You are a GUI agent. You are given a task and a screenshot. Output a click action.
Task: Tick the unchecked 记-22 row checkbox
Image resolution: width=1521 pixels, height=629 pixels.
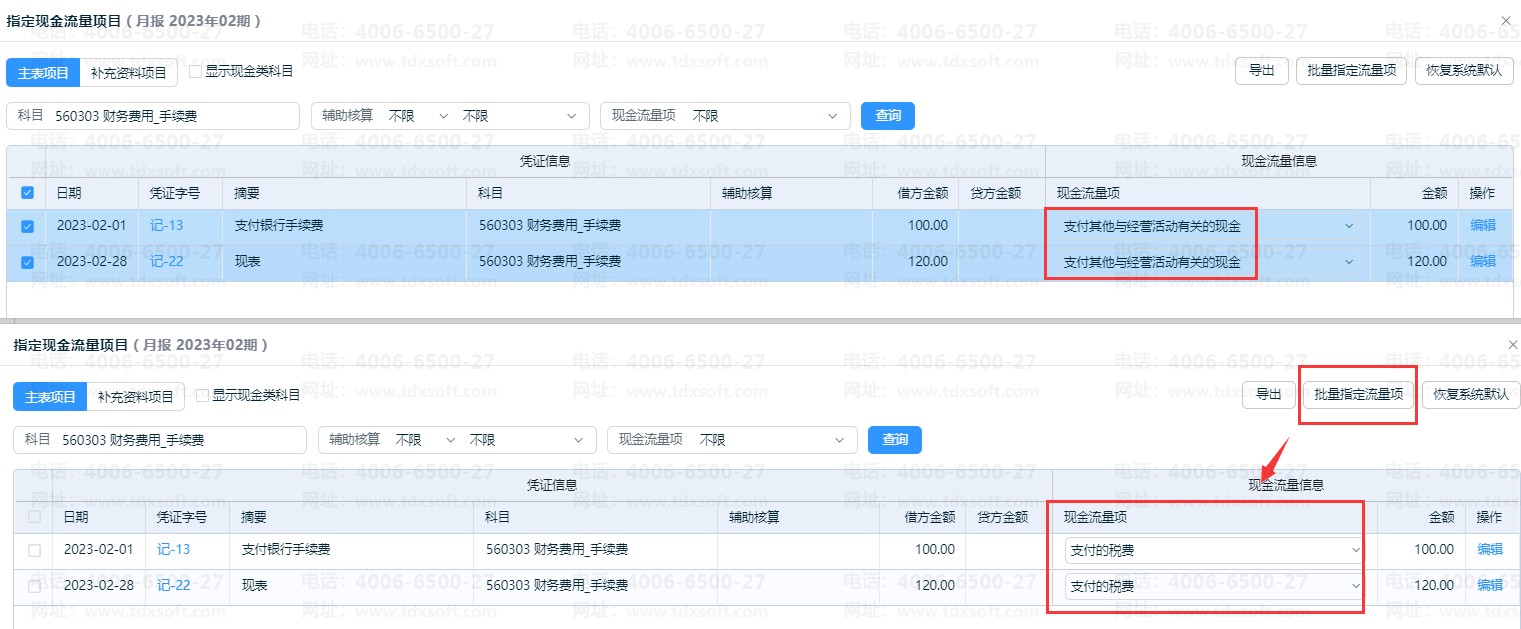pos(34,587)
